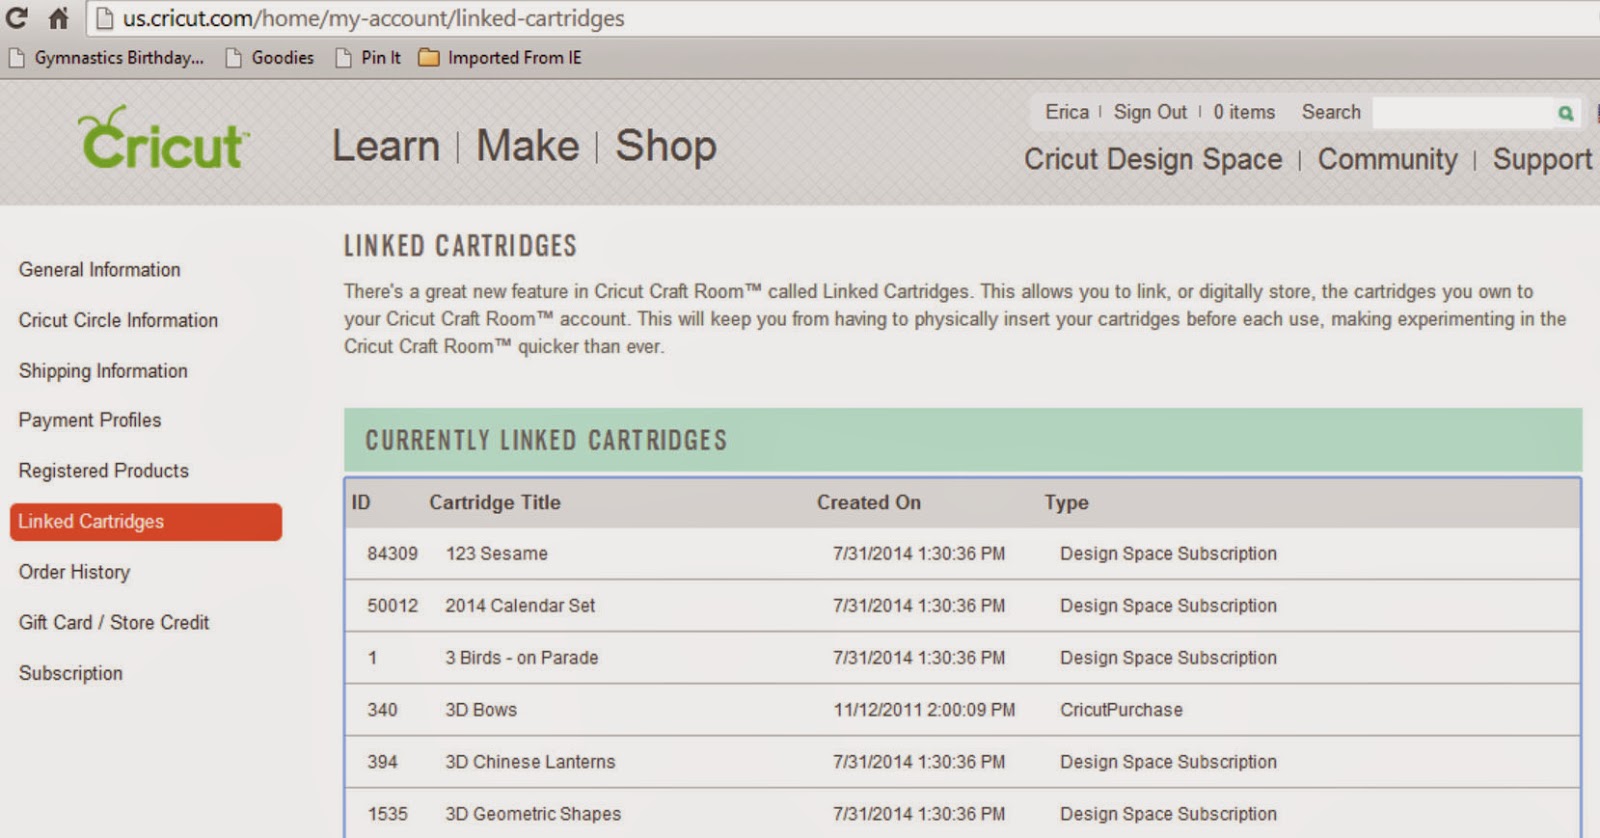
Task: Select the Linked Cartridges sidebar item
Action: pyautogui.click(x=146, y=522)
